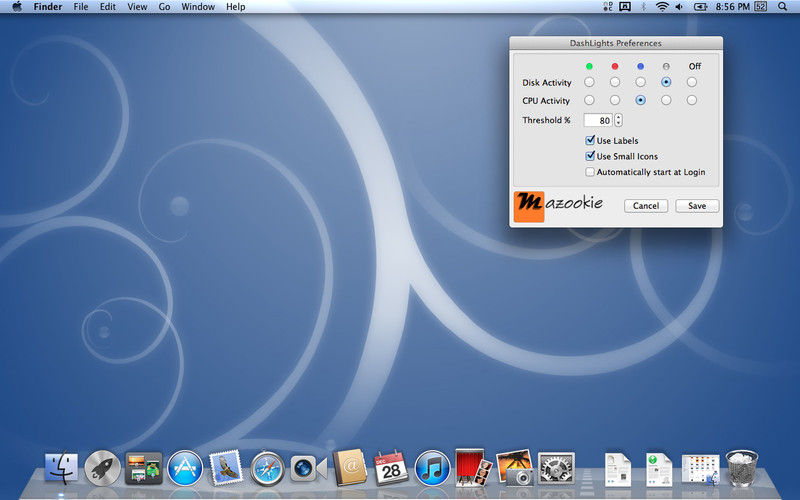The height and width of the screenshot is (500, 800).
Task: Select blue light for CPU Activity
Action: click(x=640, y=101)
